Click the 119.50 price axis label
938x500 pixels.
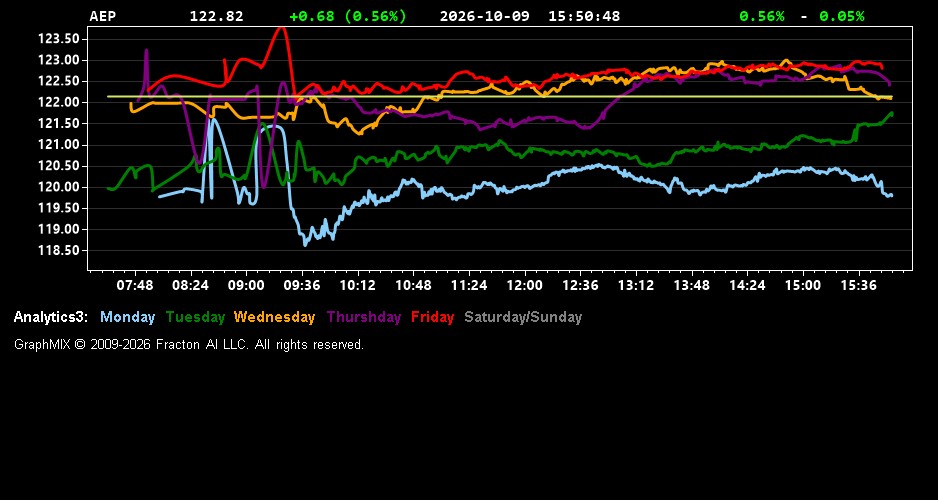pyautogui.click(x=59, y=208)
